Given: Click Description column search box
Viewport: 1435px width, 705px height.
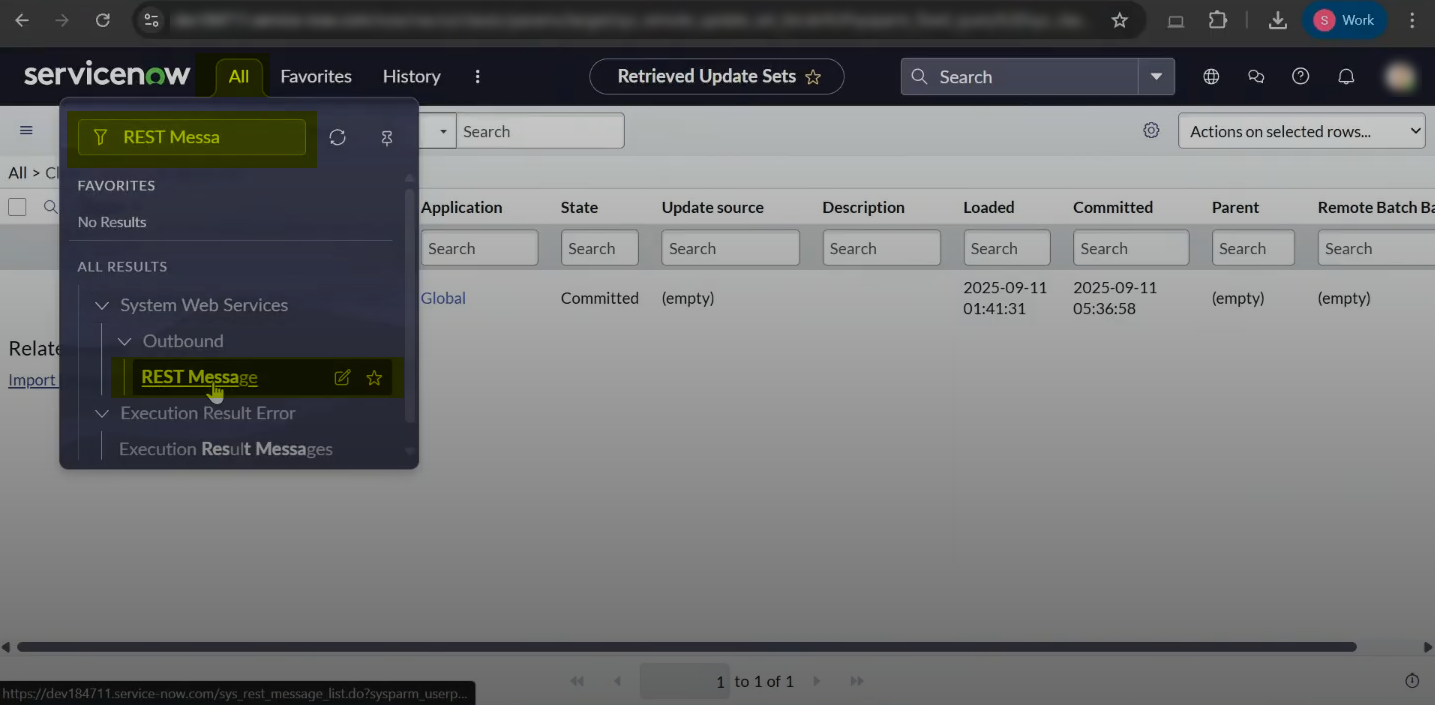Looking at the screenshot, I should tap(881, 248).
